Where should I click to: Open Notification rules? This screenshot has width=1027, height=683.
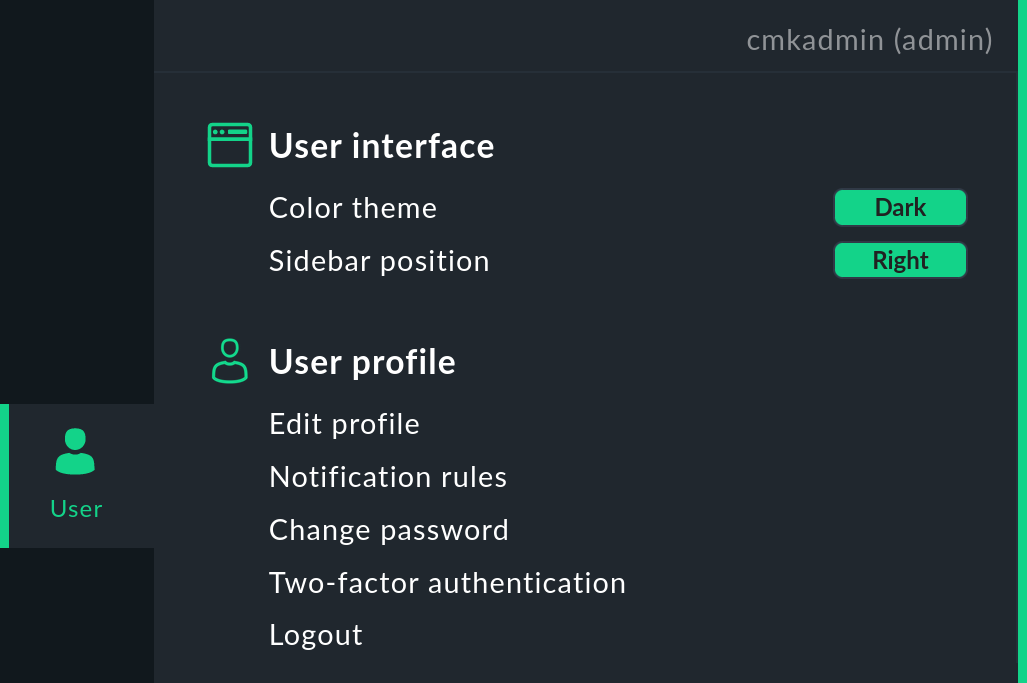[388, 477]
